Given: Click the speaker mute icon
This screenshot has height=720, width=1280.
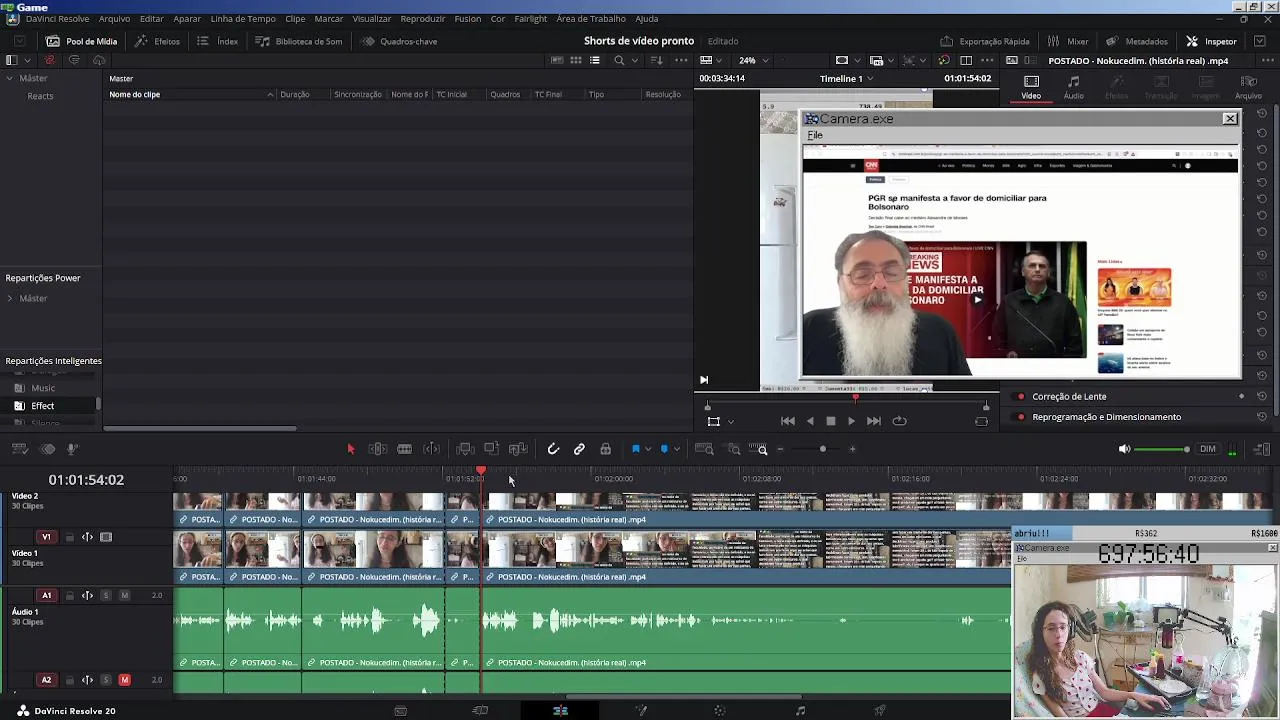Looking at the screenshot, I should 1124,449.
